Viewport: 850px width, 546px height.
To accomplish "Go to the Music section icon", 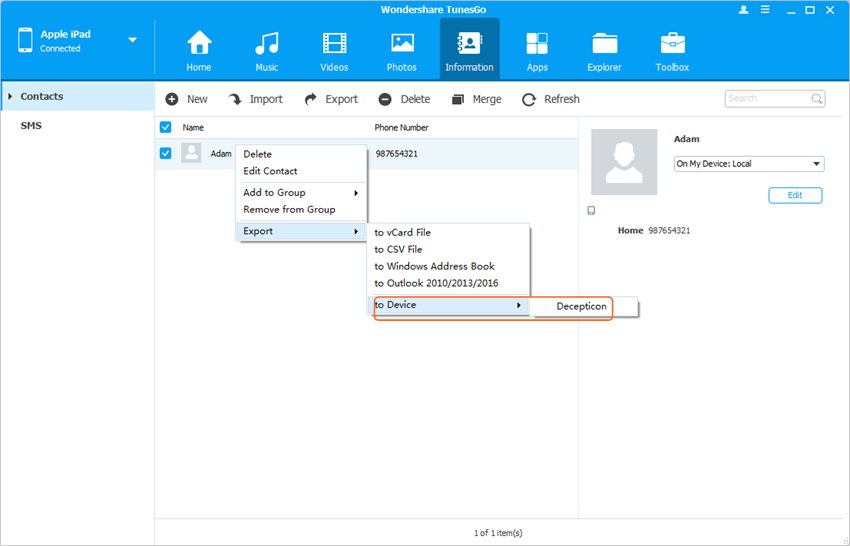I will coord(267,44).
